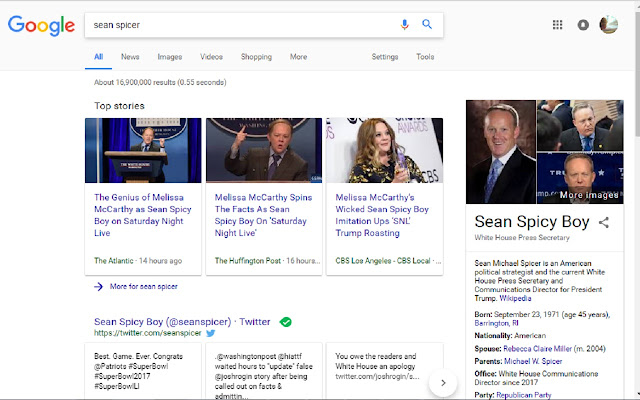Open the Google apps grid
This screenshot has width=640, height=400.
[x=557, y=25]
